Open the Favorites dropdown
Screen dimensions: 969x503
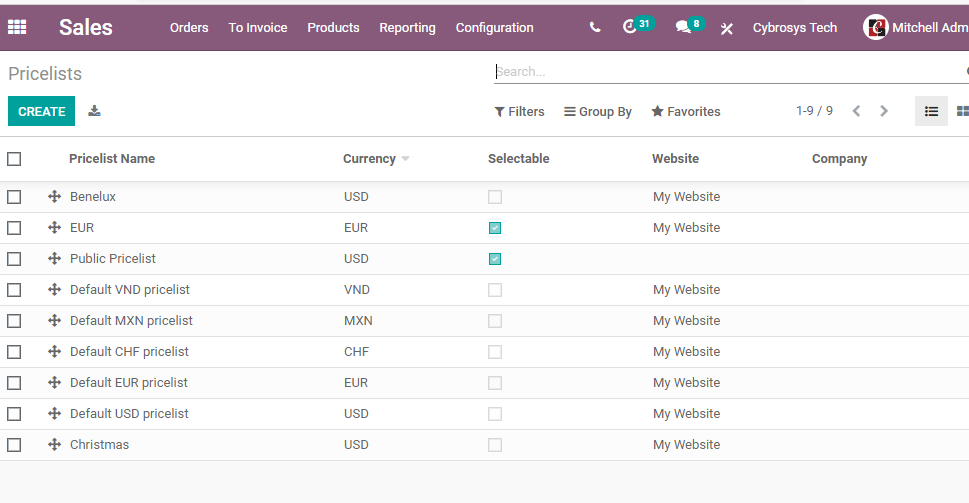coord(686,111)
